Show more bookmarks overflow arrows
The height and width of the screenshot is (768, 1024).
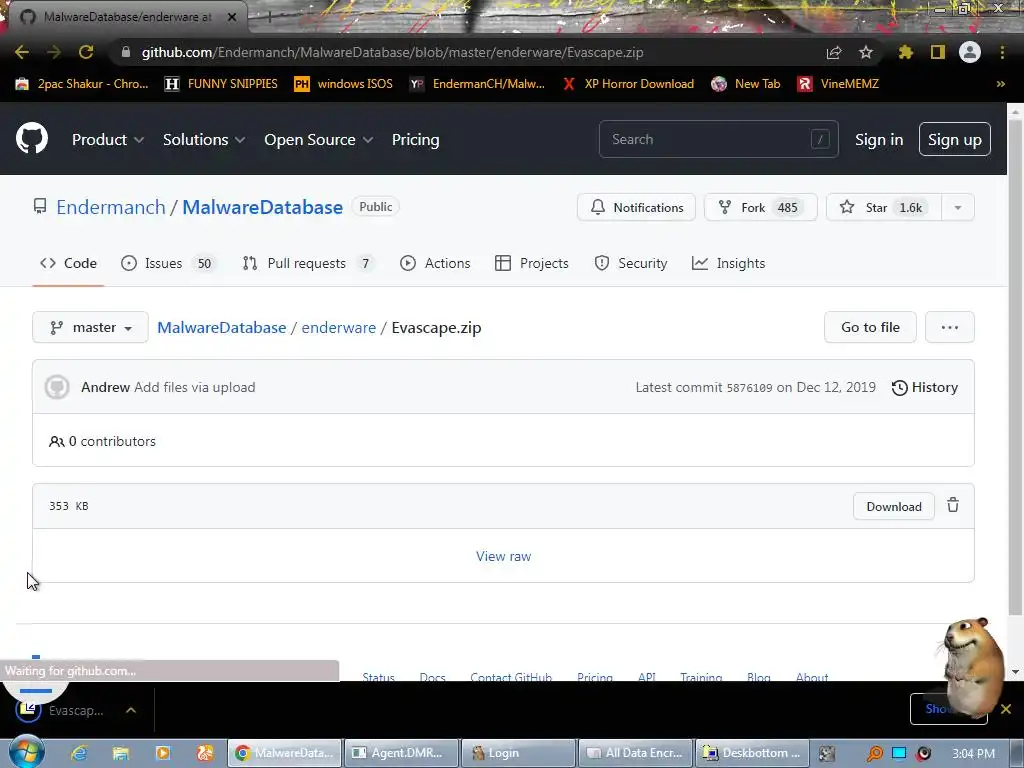[1000, 84]
